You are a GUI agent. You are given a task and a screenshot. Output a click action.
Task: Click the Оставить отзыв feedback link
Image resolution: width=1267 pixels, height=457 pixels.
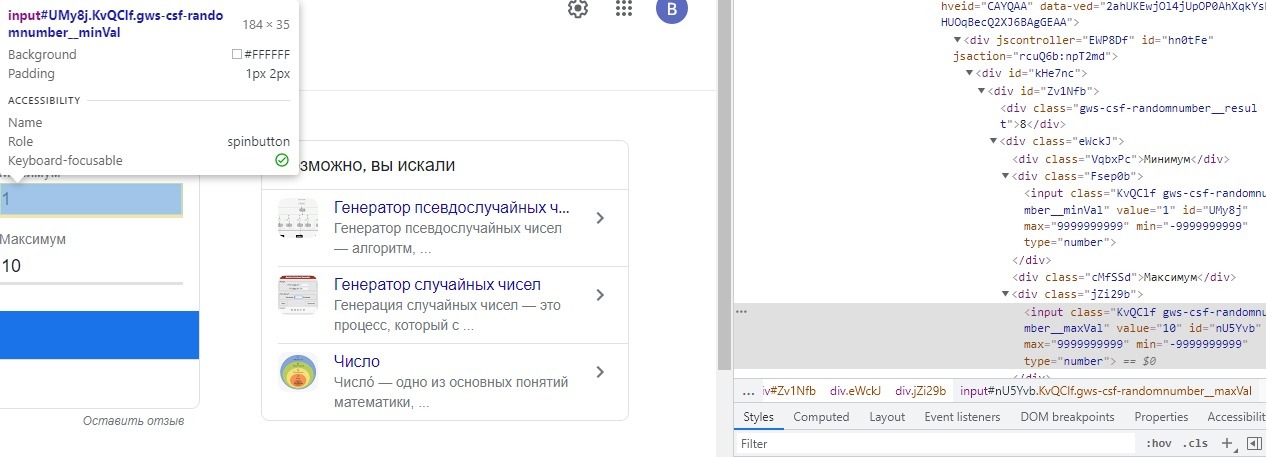[x=133, y=421]
